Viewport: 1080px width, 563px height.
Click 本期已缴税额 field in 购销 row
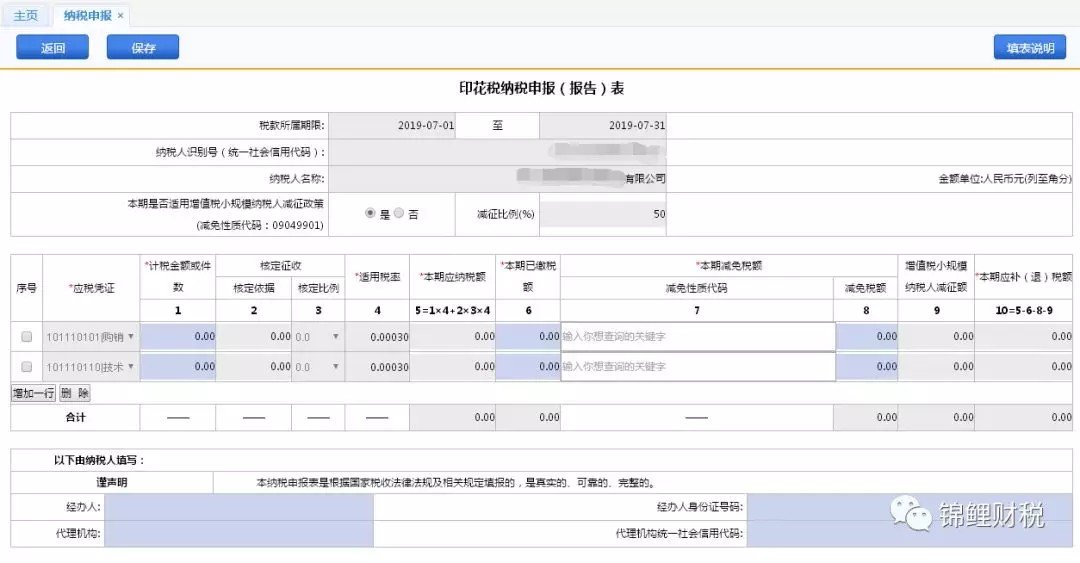pyautogui.click(x=528, y=336)
